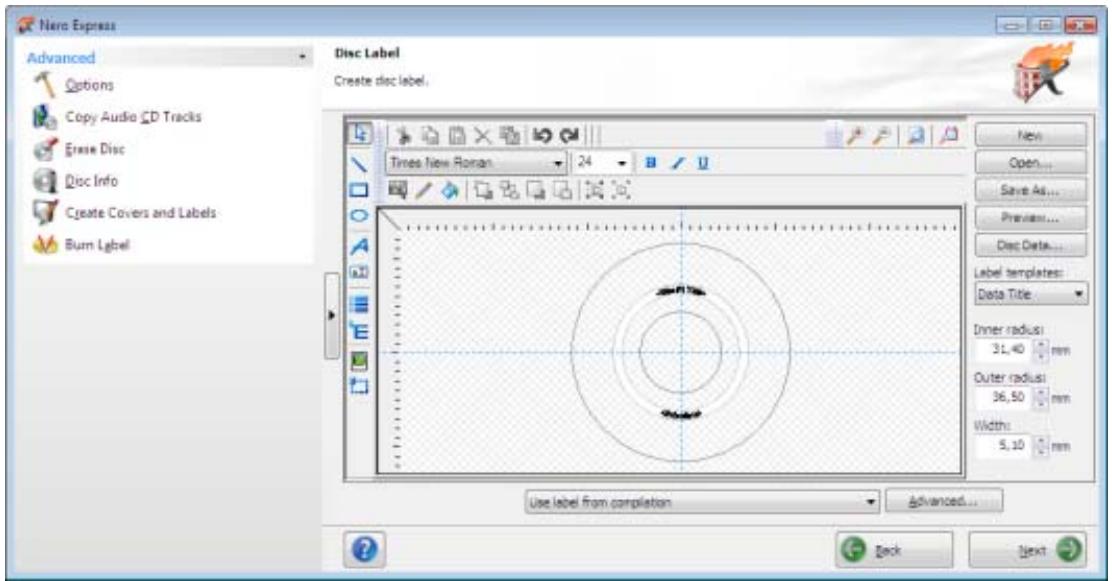
Task: Open the 'Use label from compilation' dropdown
Action: point(702,502)
